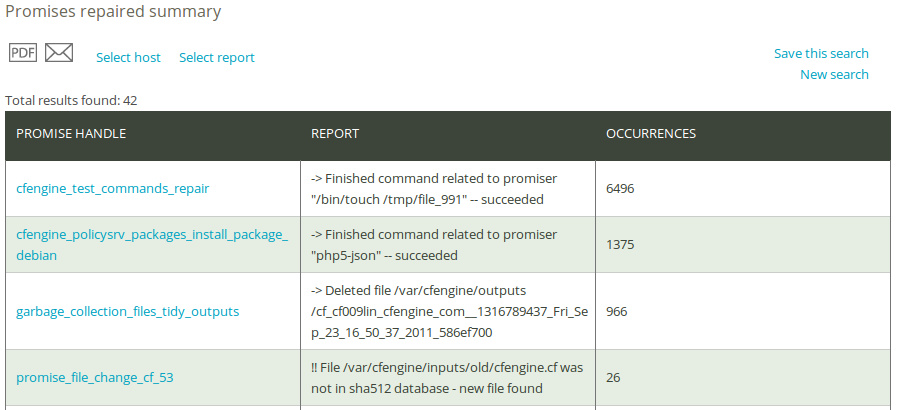Open promise_file_change_cf_53 handle link
The image size is (897, 410).
(x=95, y=377)
